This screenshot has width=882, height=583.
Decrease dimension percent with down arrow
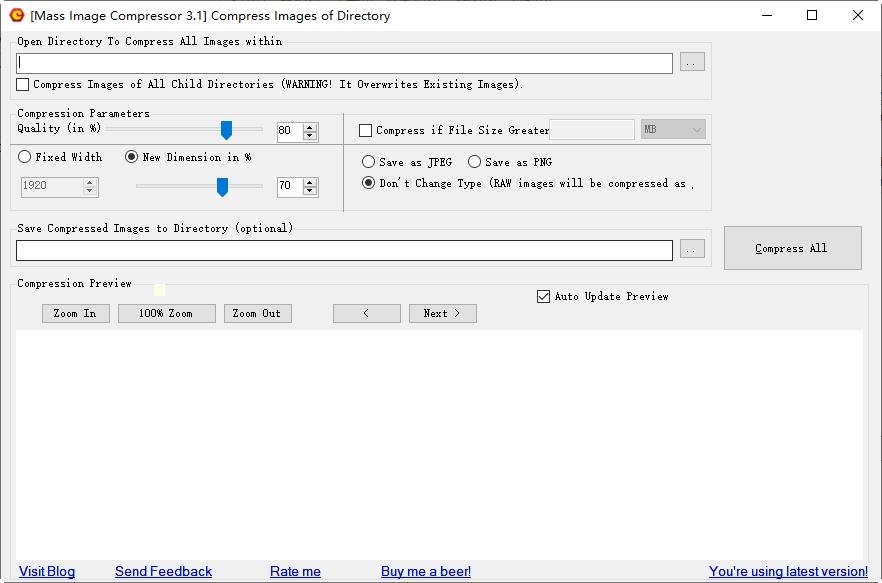pyautogui.click(x=310, y=191)
